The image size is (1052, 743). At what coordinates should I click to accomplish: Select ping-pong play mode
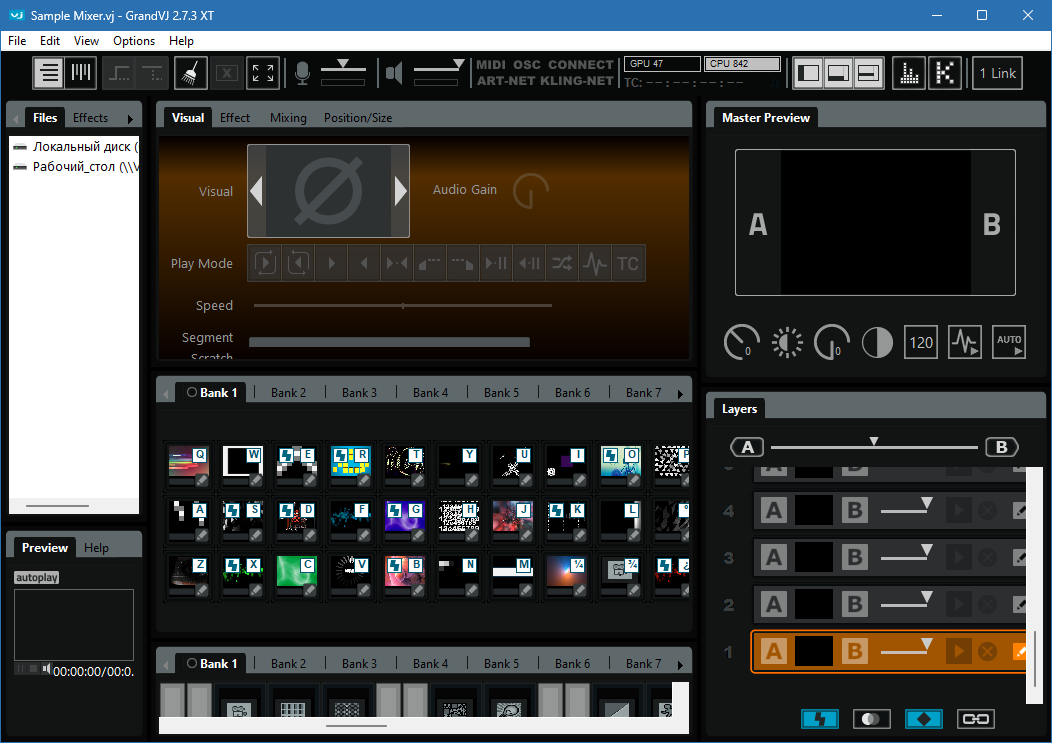tap(397, 263)
